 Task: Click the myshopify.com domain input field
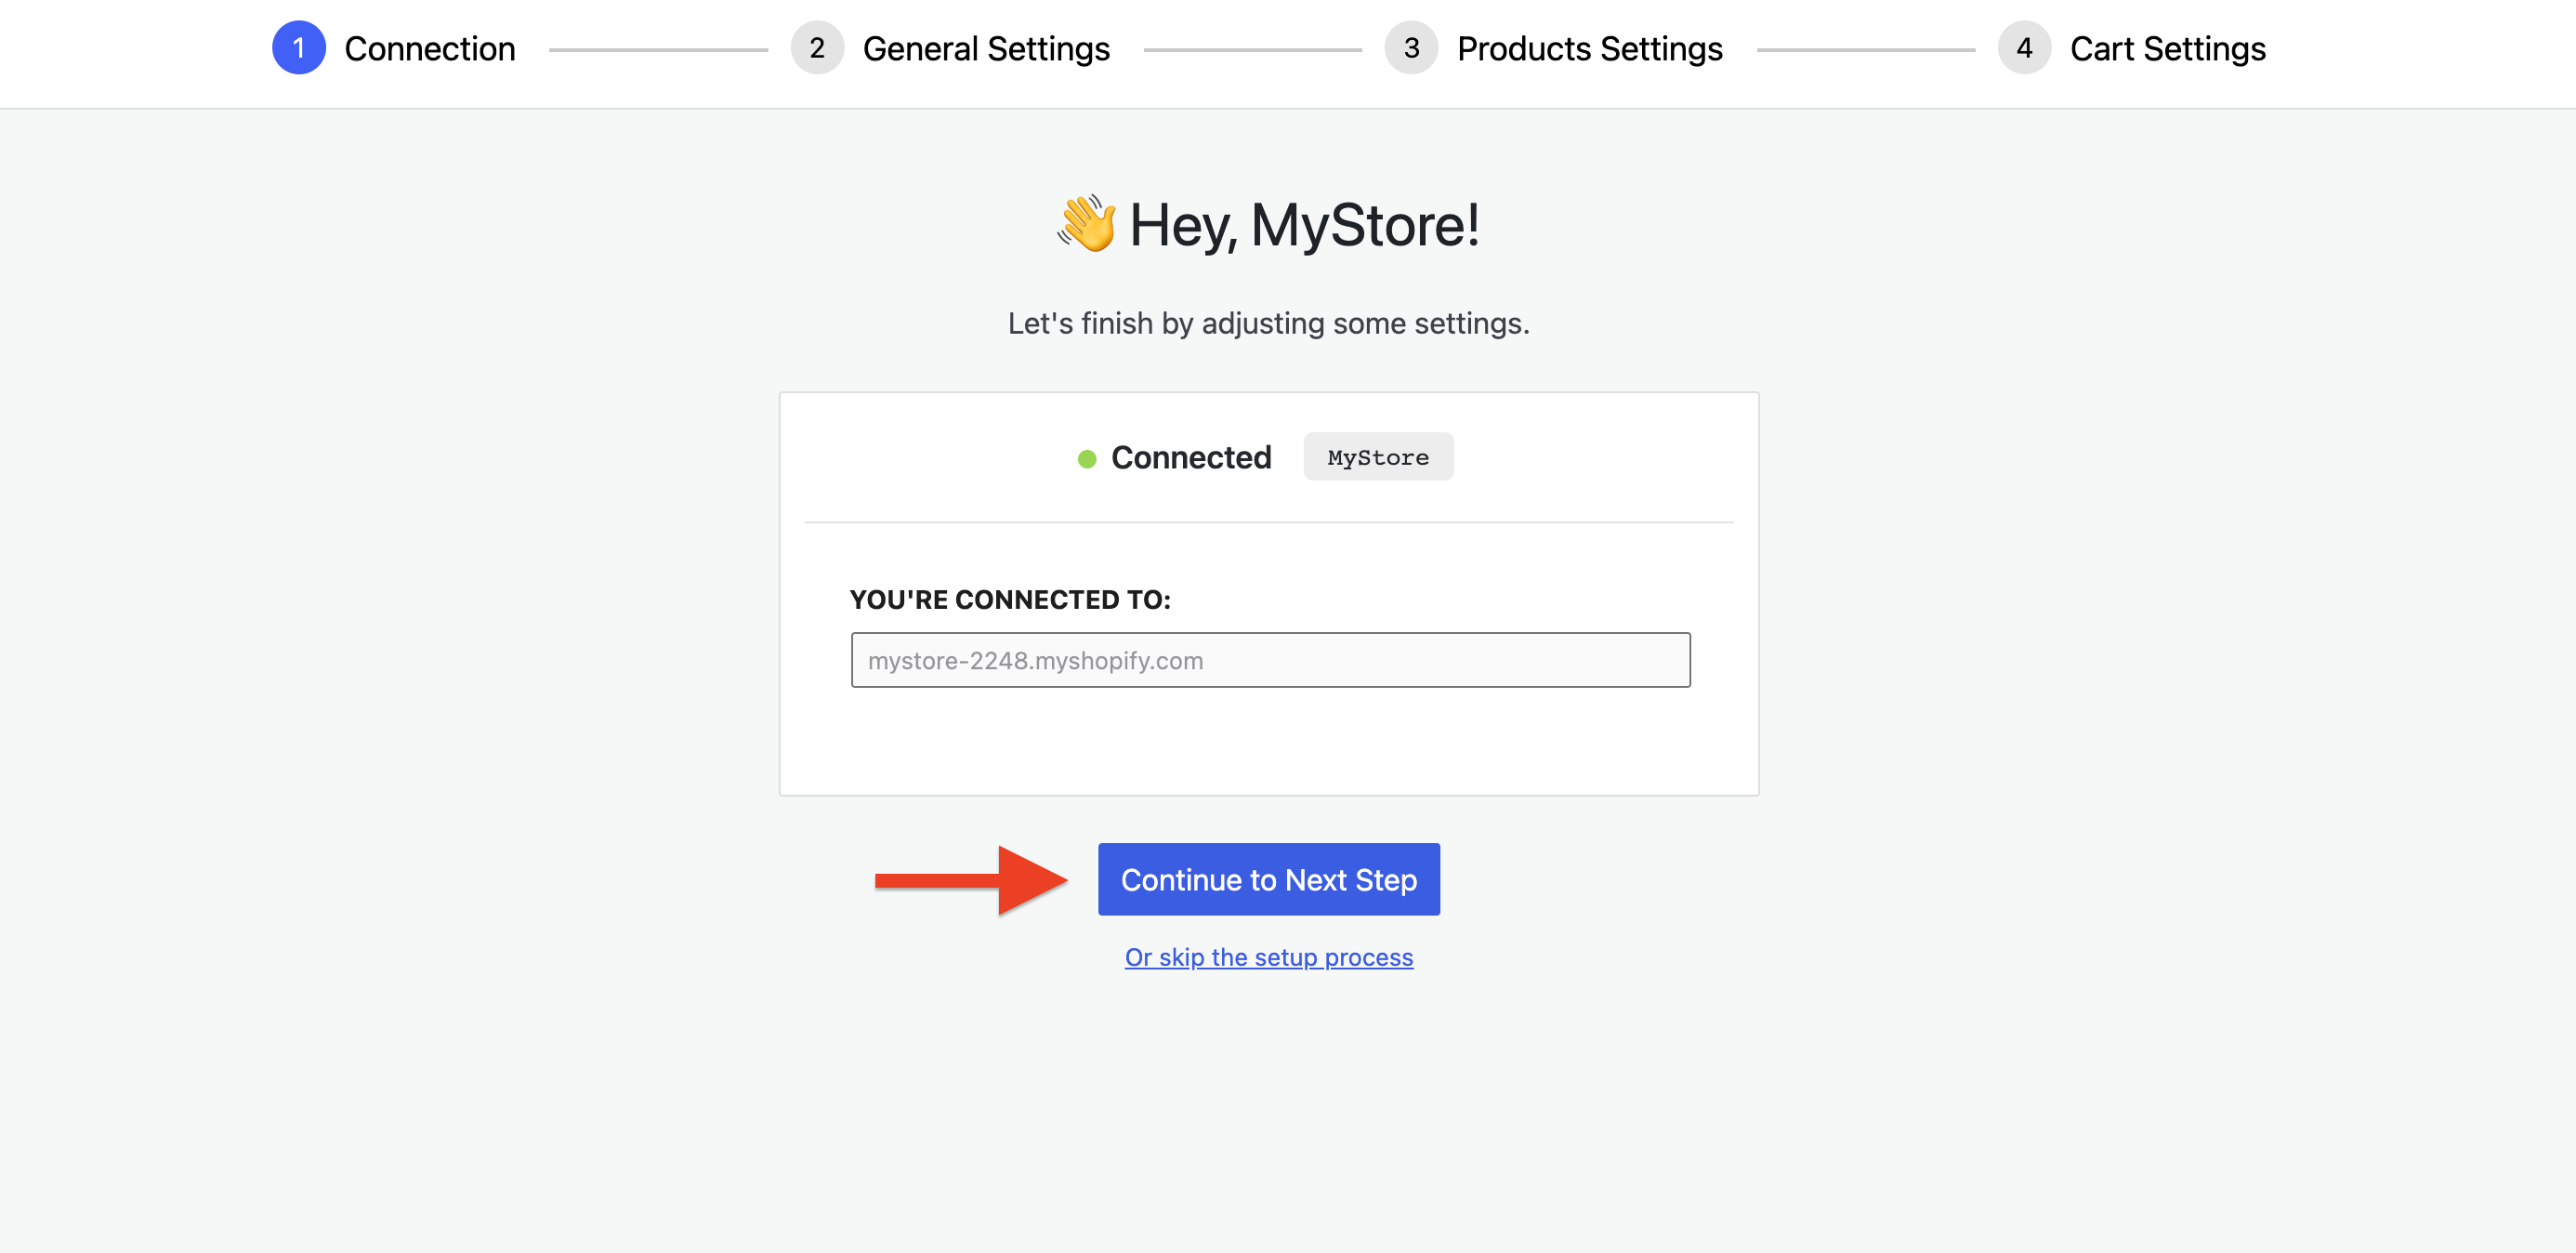point(1269,660)
